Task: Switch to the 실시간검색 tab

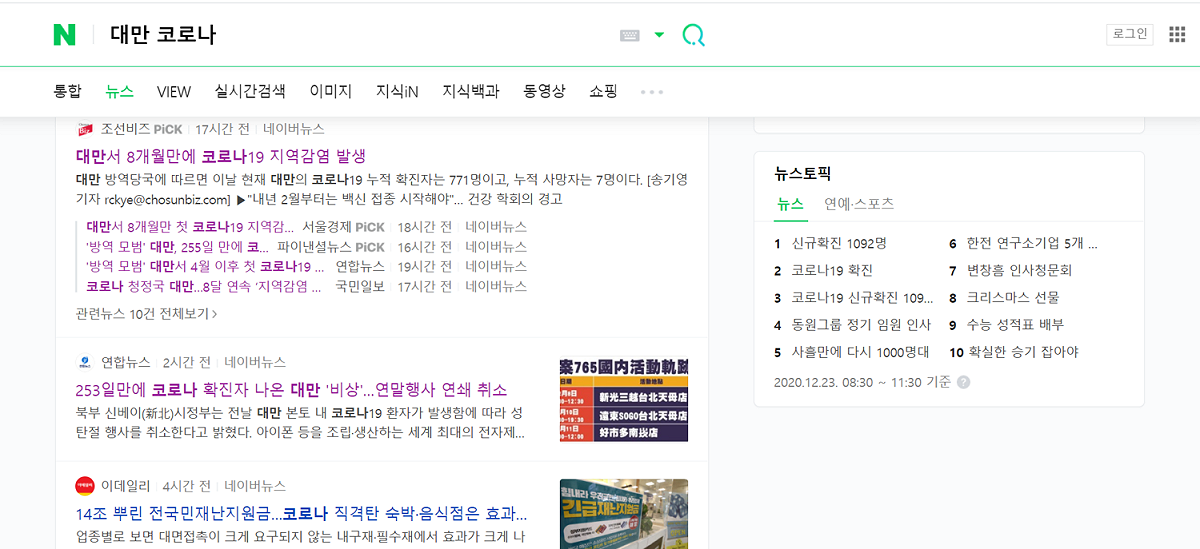Action: [x=250, y=91]
